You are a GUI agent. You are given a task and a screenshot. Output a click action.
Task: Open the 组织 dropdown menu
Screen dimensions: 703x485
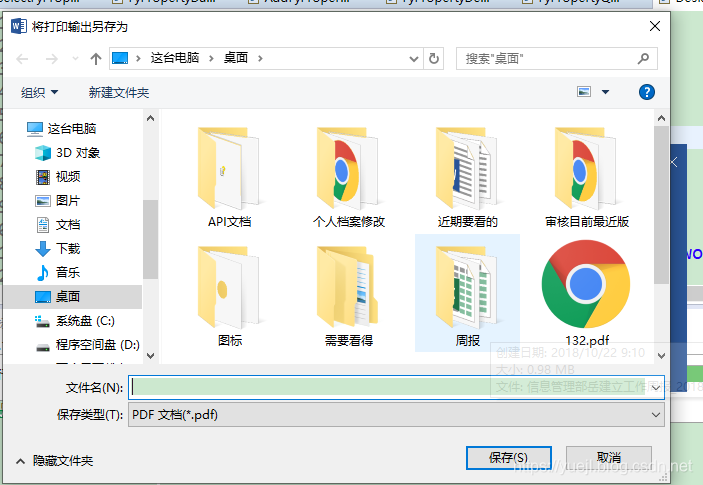[39, 92]
